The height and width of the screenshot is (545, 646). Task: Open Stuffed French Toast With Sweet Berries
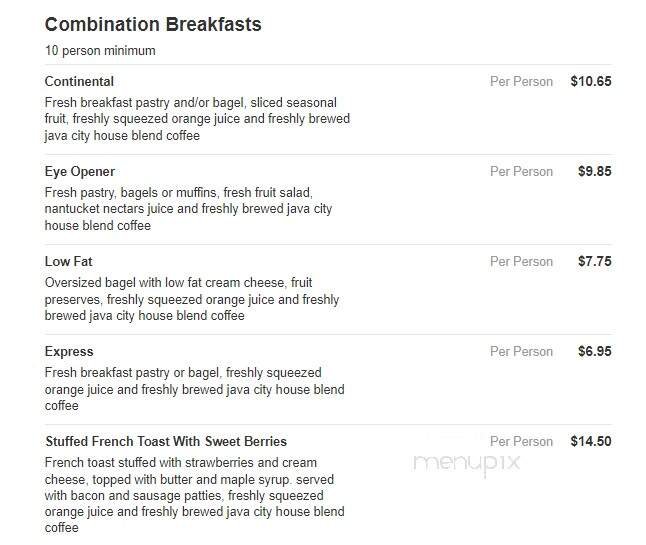tap(166, 442)
